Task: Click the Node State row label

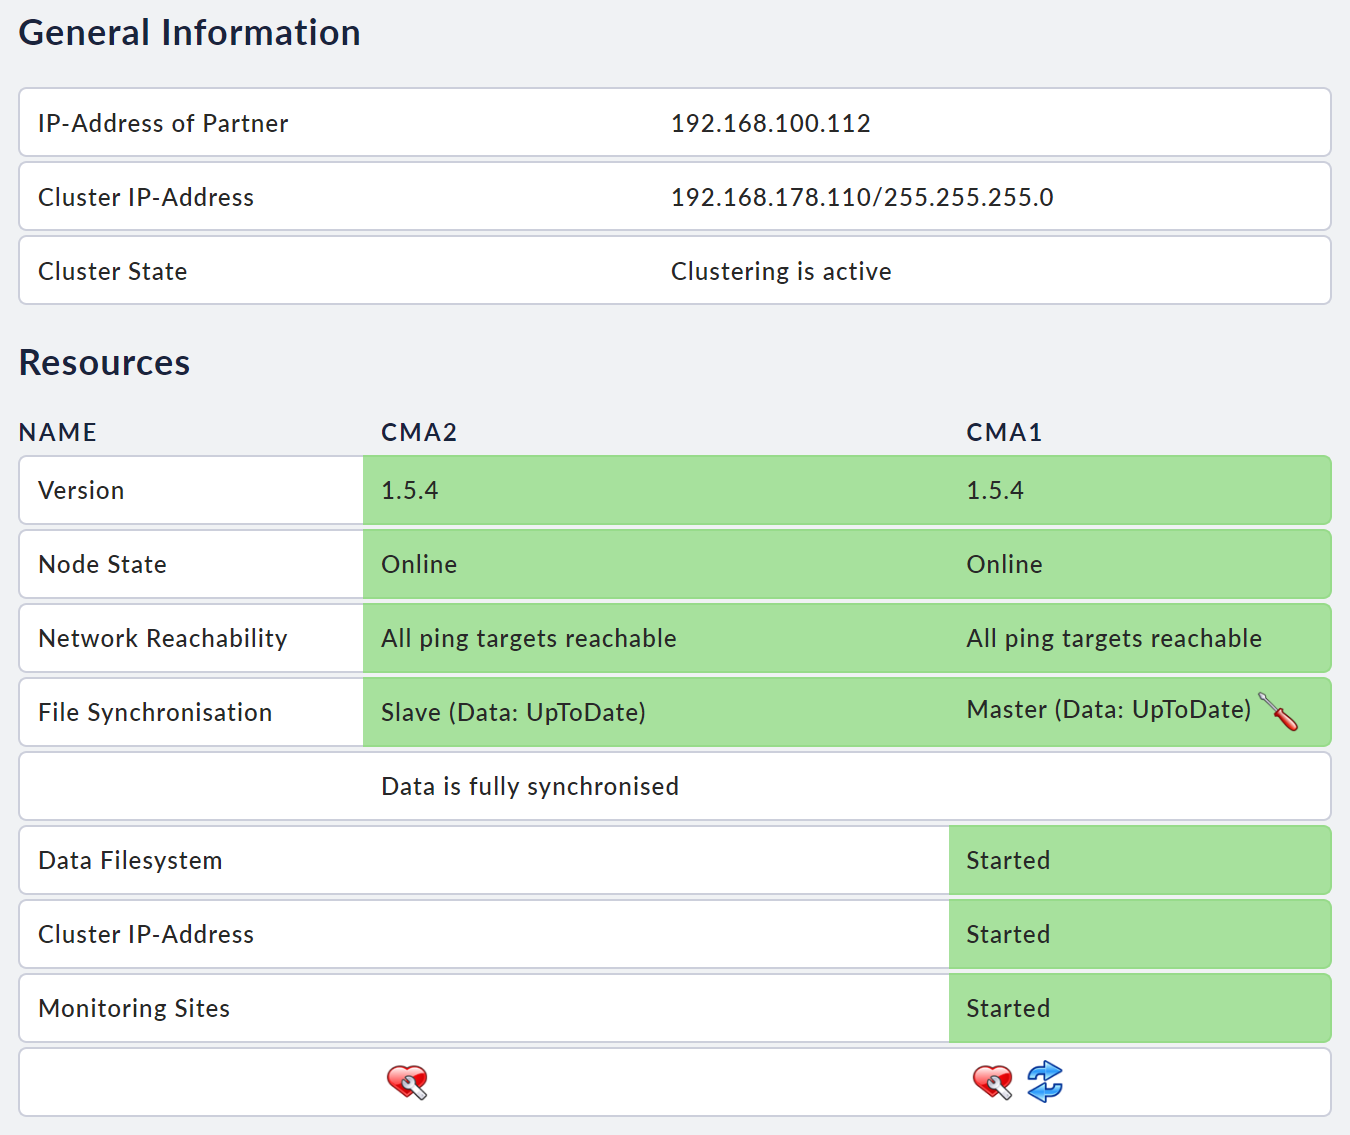Action: pos(102,564)
